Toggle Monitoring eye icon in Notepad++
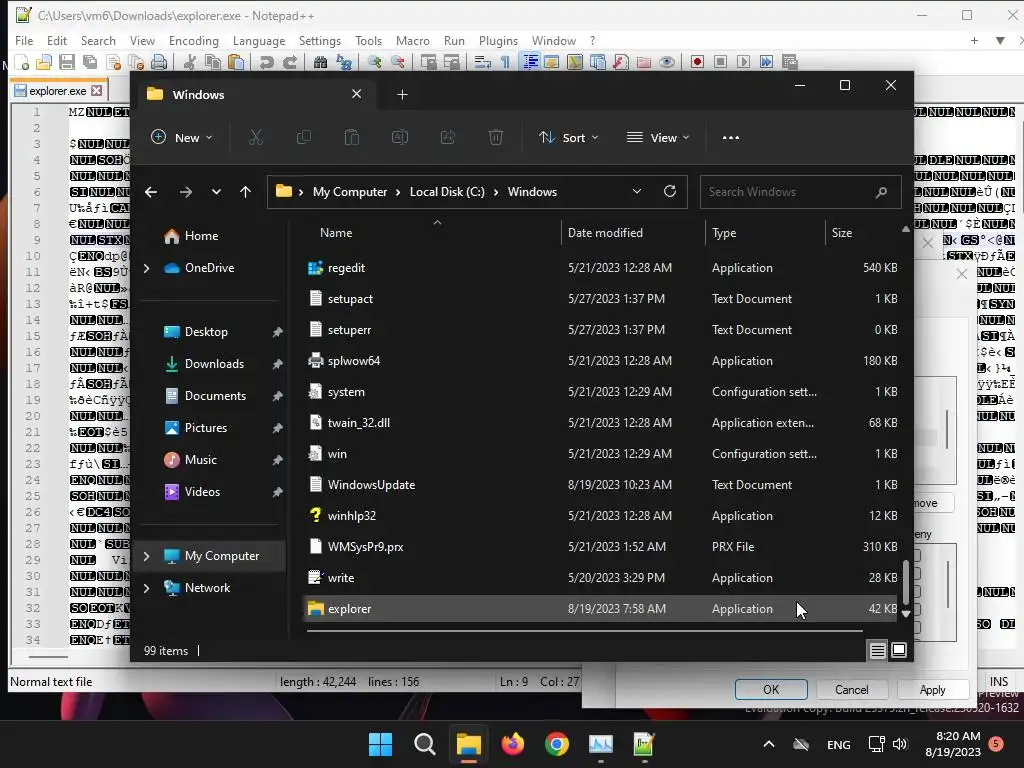The height and width of the screenshot is (768, 1024). [667, 62]
